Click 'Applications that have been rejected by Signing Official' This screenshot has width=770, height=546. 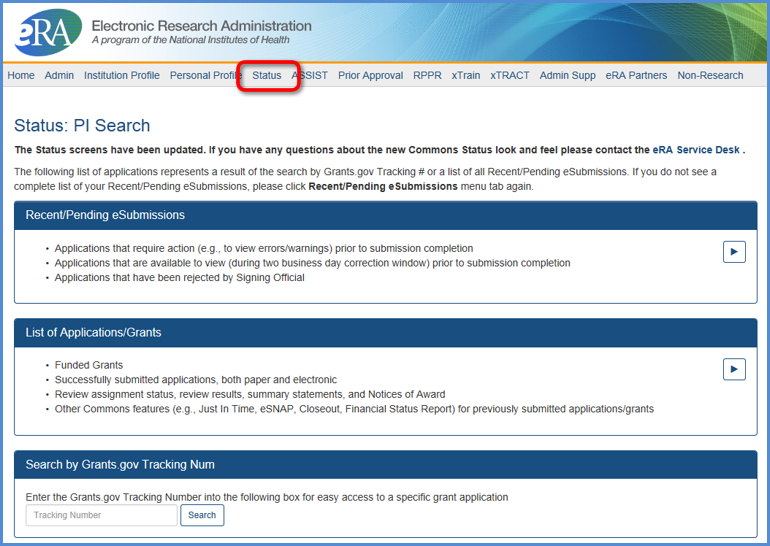[179, 277]
